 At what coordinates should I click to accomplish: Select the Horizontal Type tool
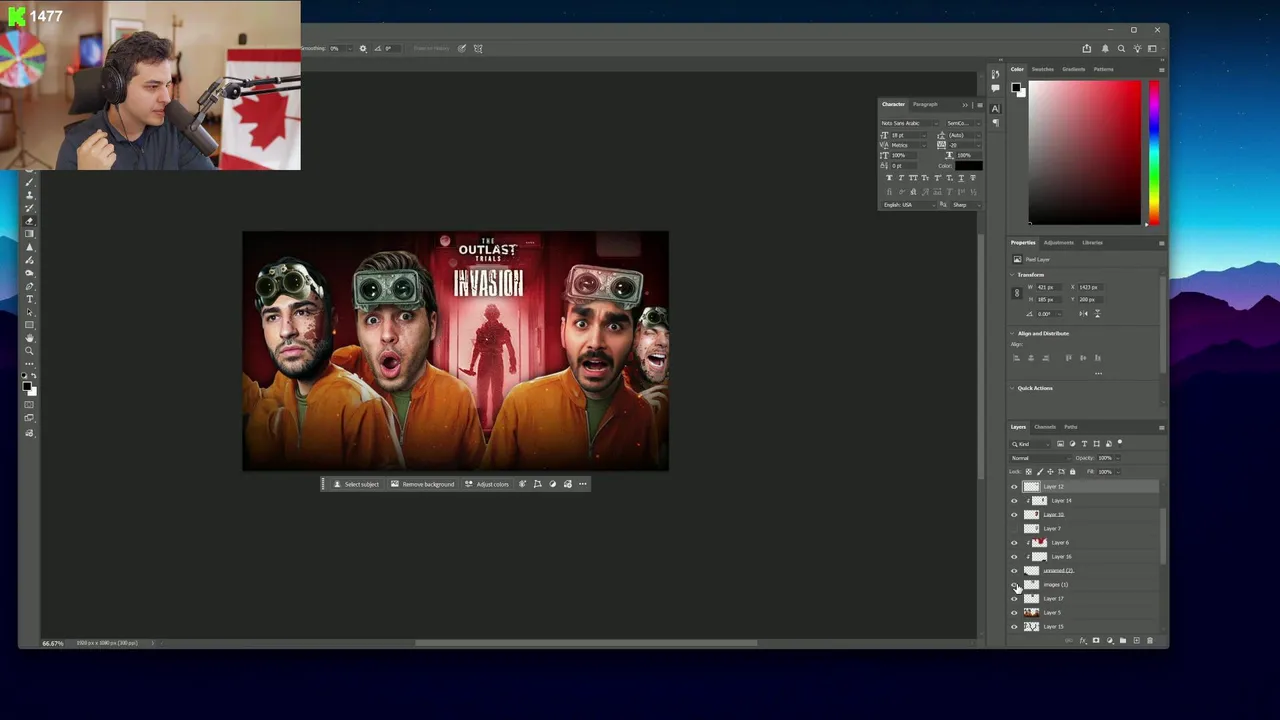pyautogui.click(x=29, y=299)
